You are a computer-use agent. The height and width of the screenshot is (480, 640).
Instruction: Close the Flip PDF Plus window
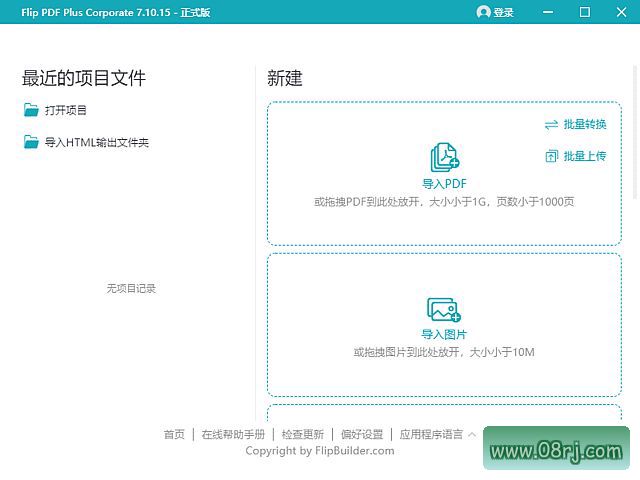pos(621,12)
